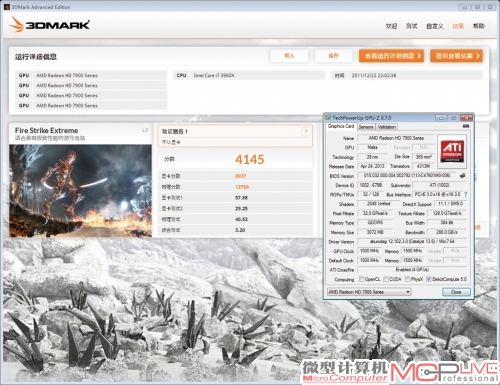
Task: Open the 测试 menu in 3DMark
Action: (412, 26)
